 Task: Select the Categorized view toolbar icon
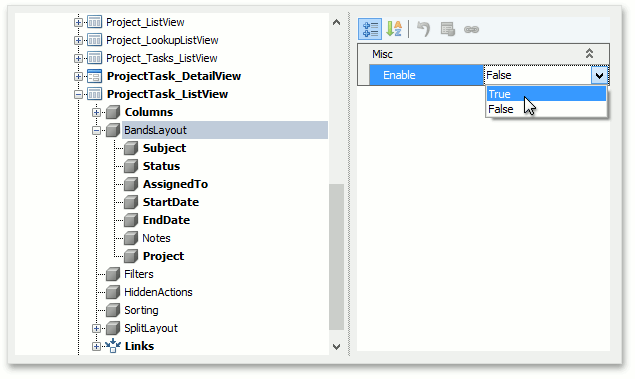(370, 29)
